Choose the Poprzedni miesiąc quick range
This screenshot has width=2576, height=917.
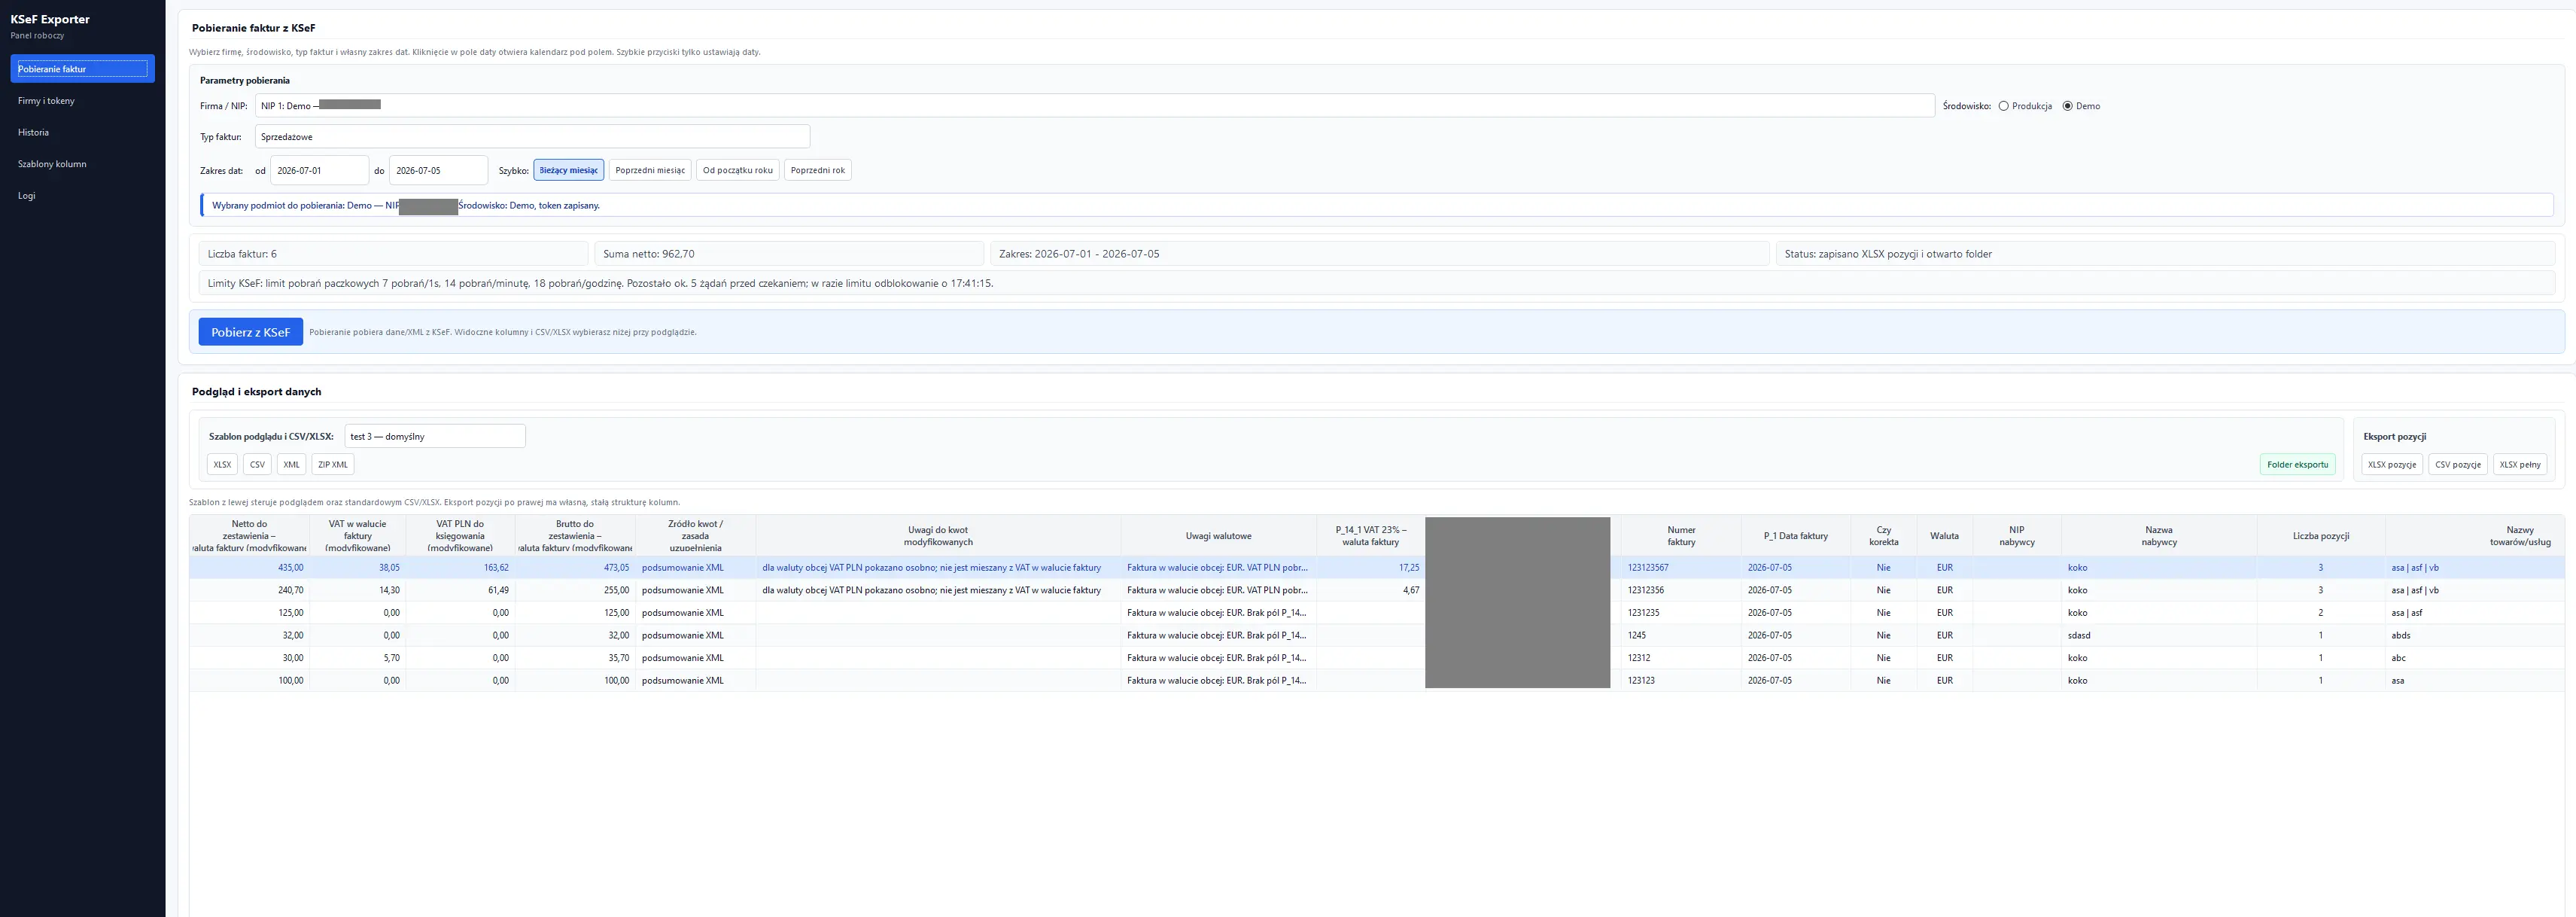pyautogui.click(x=650, y=170)
